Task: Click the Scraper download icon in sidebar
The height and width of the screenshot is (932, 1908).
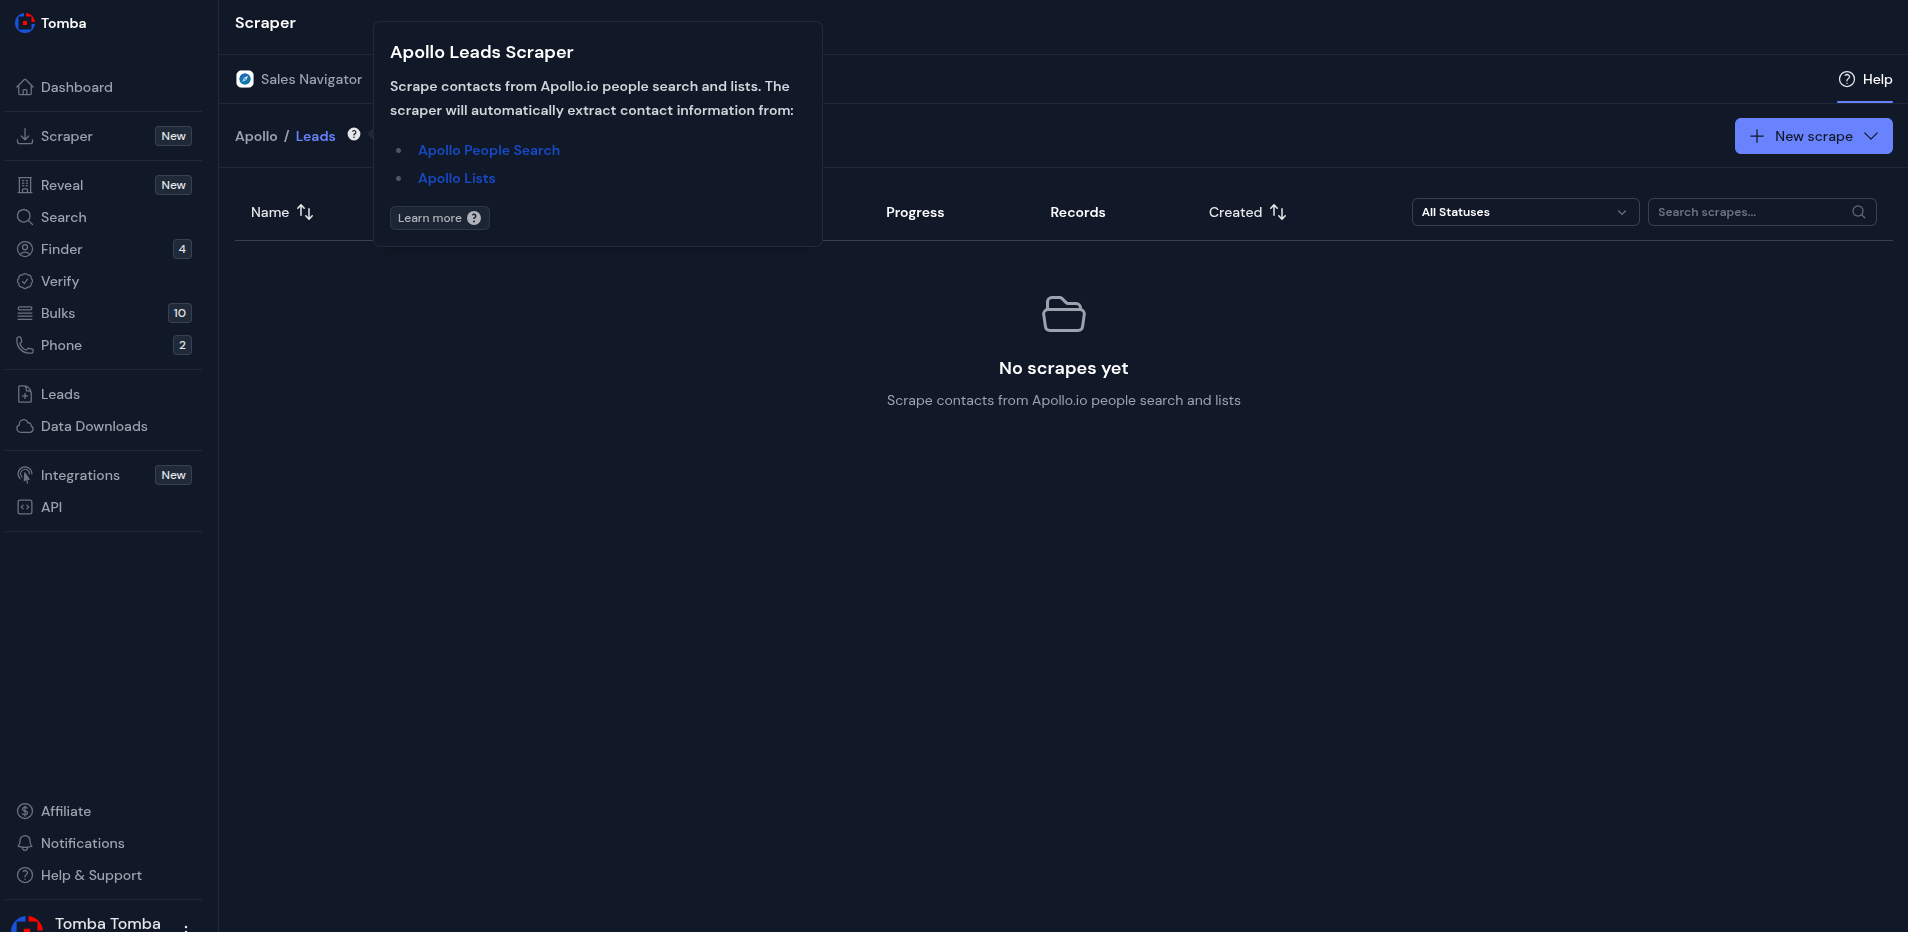Action: click(x=25, y=137)
